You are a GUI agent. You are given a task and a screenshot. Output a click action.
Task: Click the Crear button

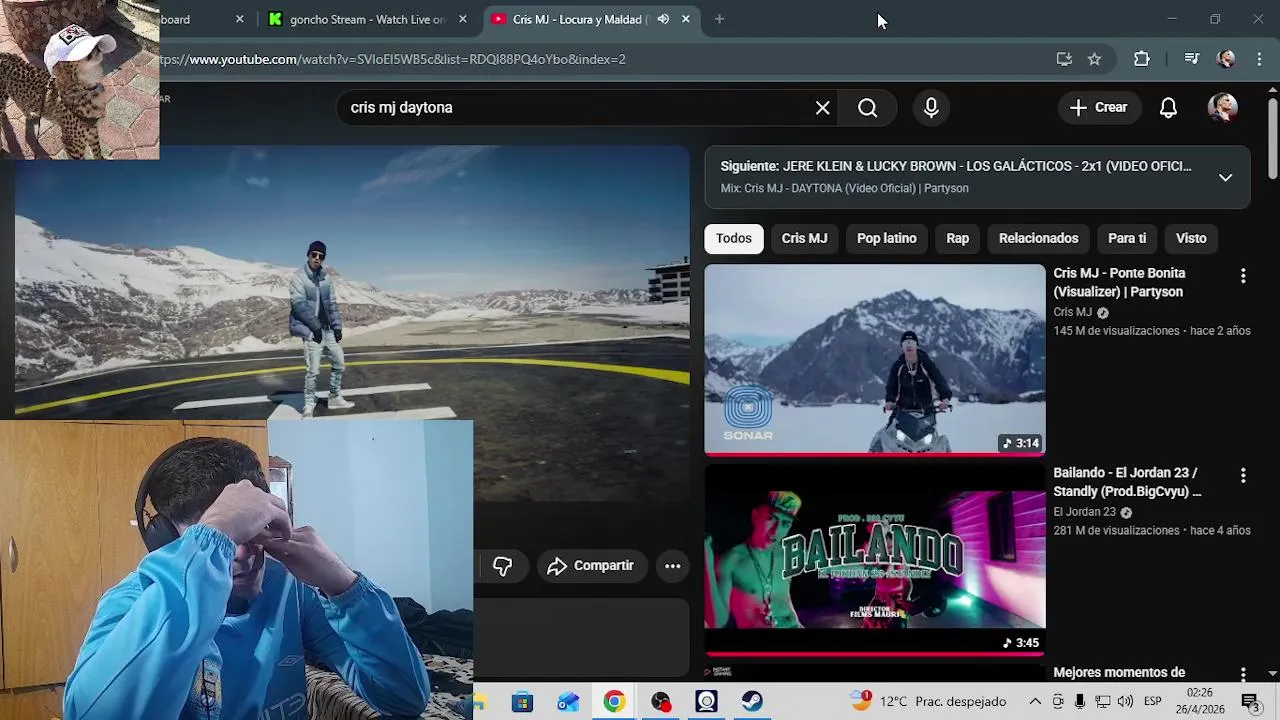pyautogui.click(x=1098, y=108)
